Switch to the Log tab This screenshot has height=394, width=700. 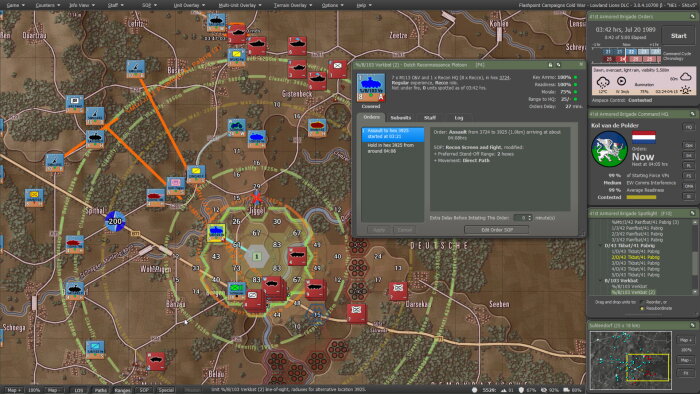coord(459,118)
